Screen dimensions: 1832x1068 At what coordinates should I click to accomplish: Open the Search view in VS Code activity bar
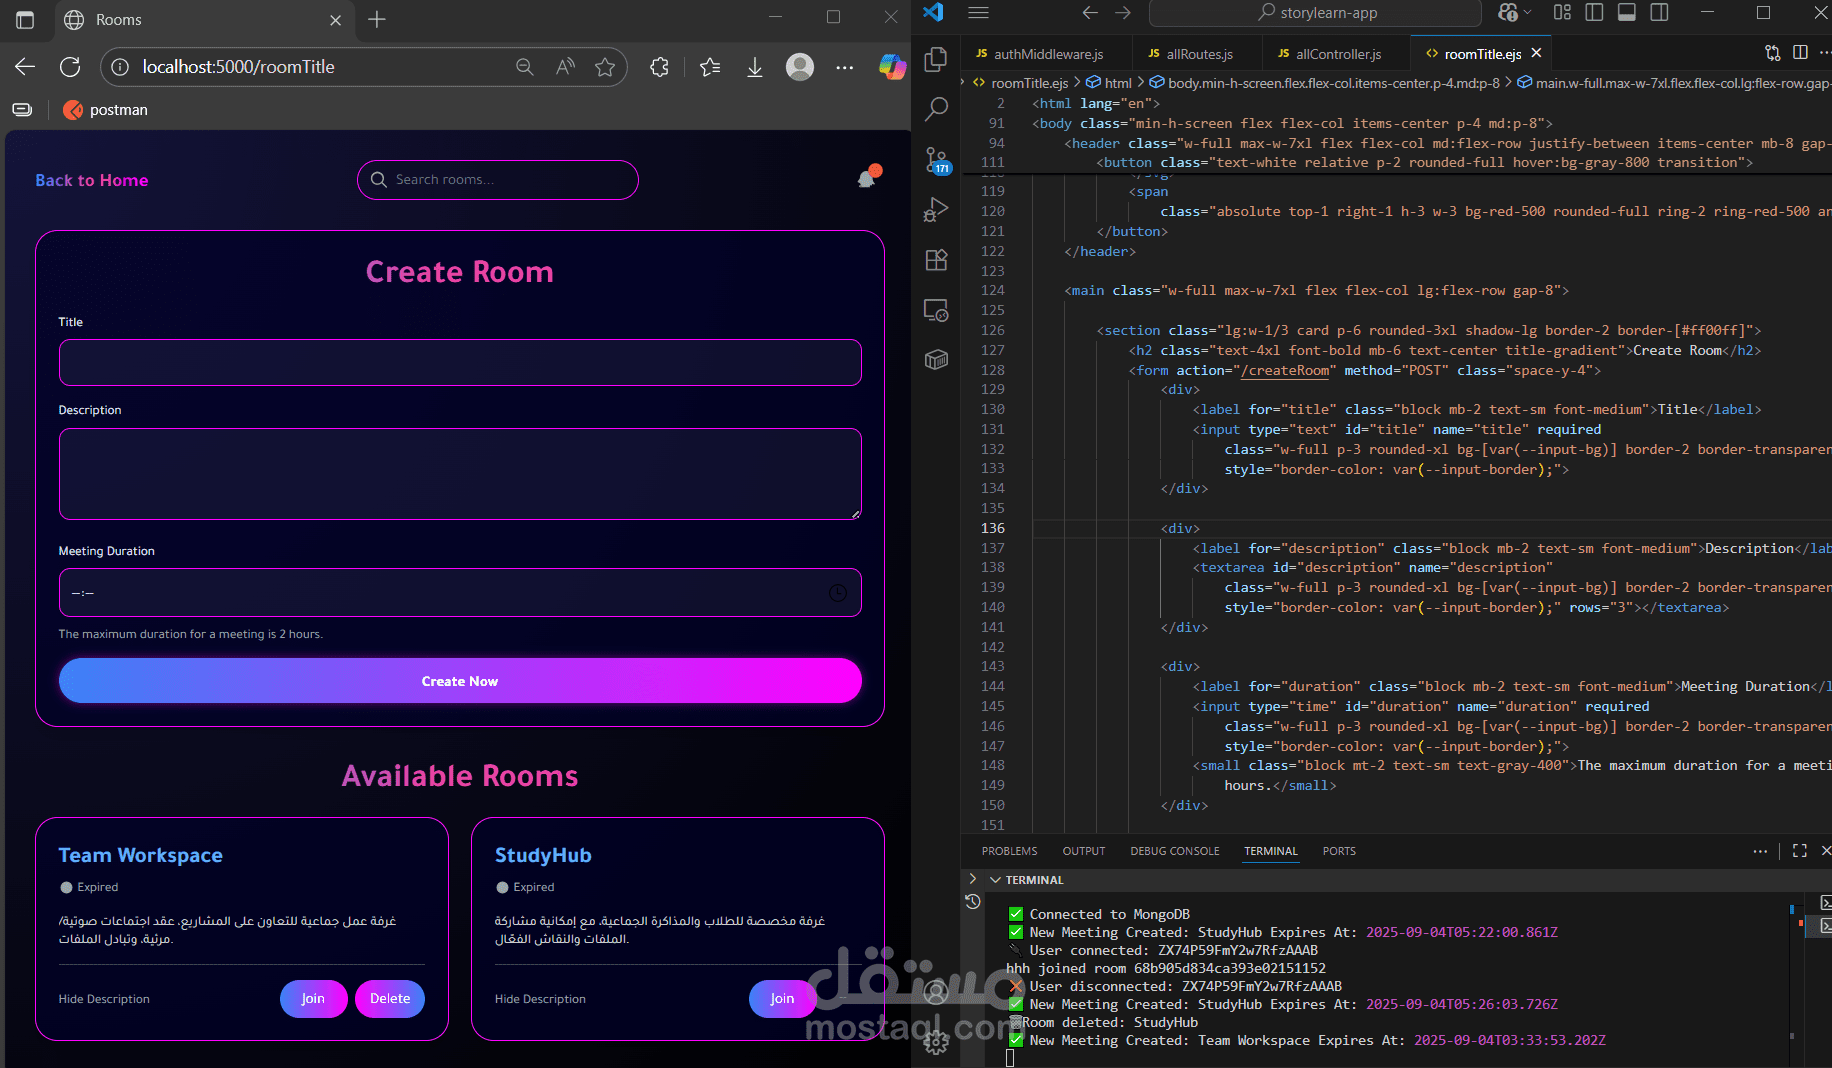(x=936, y=109)
